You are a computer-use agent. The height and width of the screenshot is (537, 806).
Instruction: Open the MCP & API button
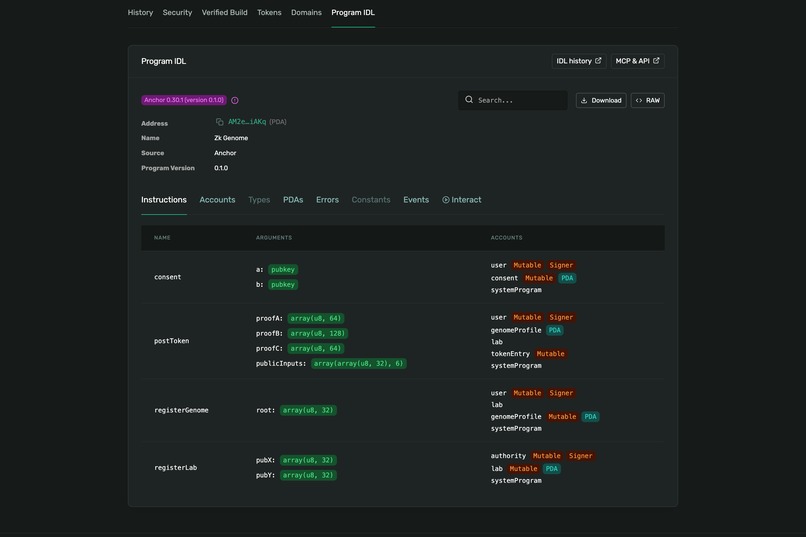tap(637, 61)
